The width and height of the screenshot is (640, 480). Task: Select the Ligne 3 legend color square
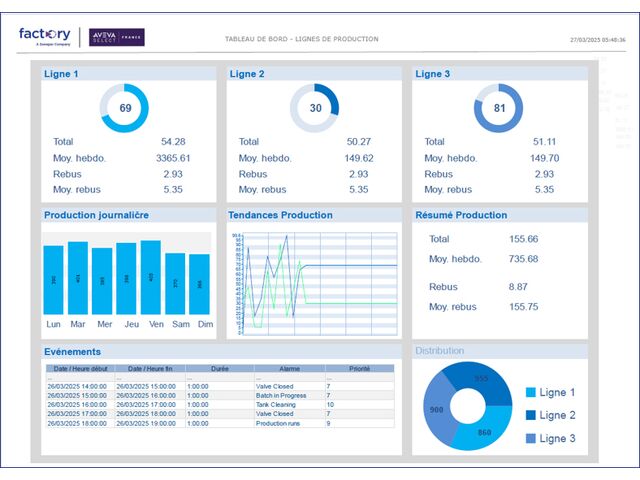530,438
